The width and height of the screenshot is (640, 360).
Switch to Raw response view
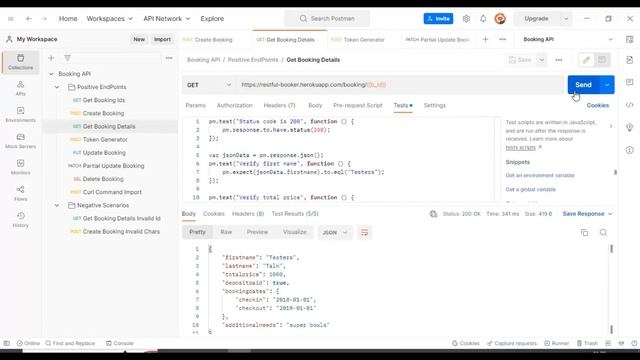pyautogui.click(x=226, y=232)
